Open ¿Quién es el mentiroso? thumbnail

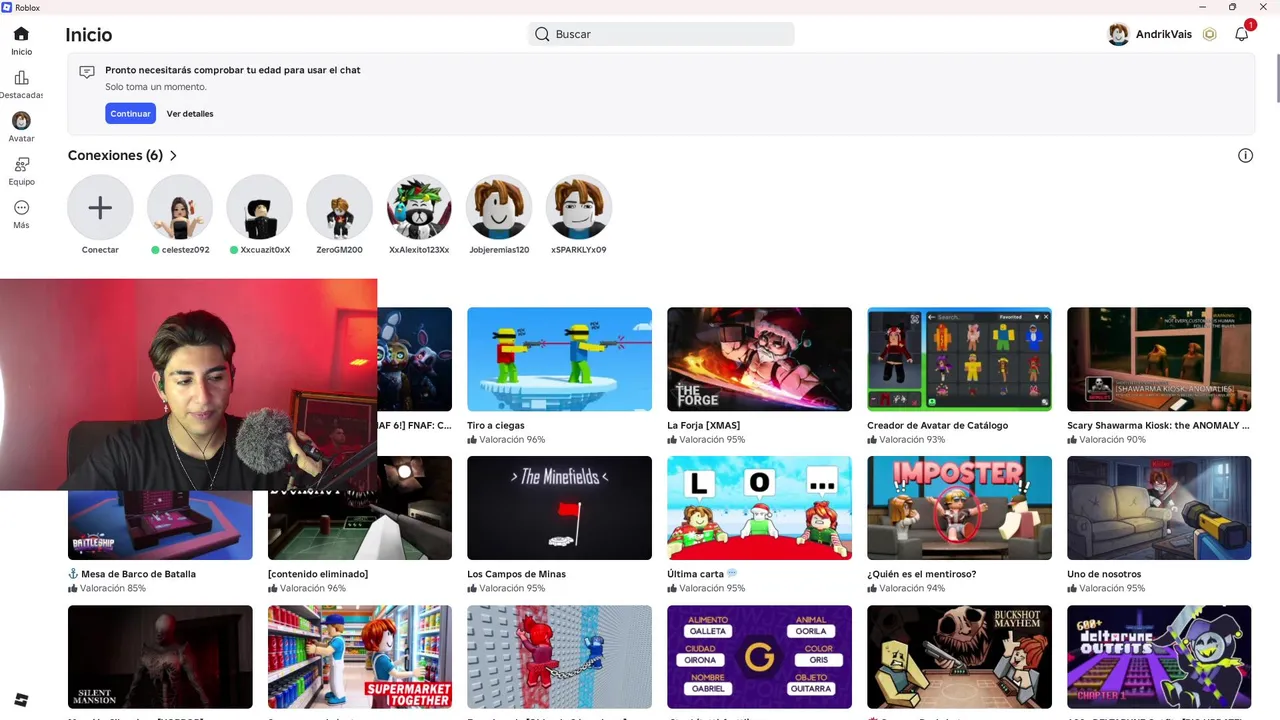tap(959, 508)
